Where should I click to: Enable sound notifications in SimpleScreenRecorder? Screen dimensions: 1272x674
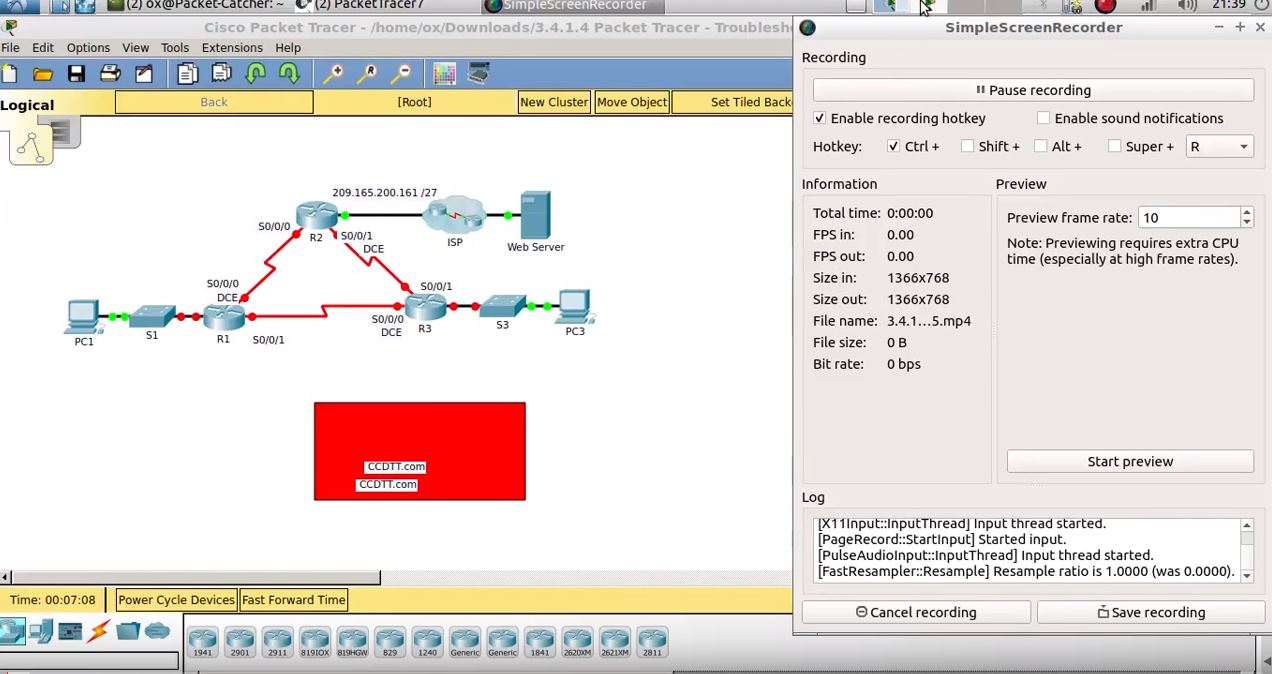pyautogui.click(x=1043, y=118)
